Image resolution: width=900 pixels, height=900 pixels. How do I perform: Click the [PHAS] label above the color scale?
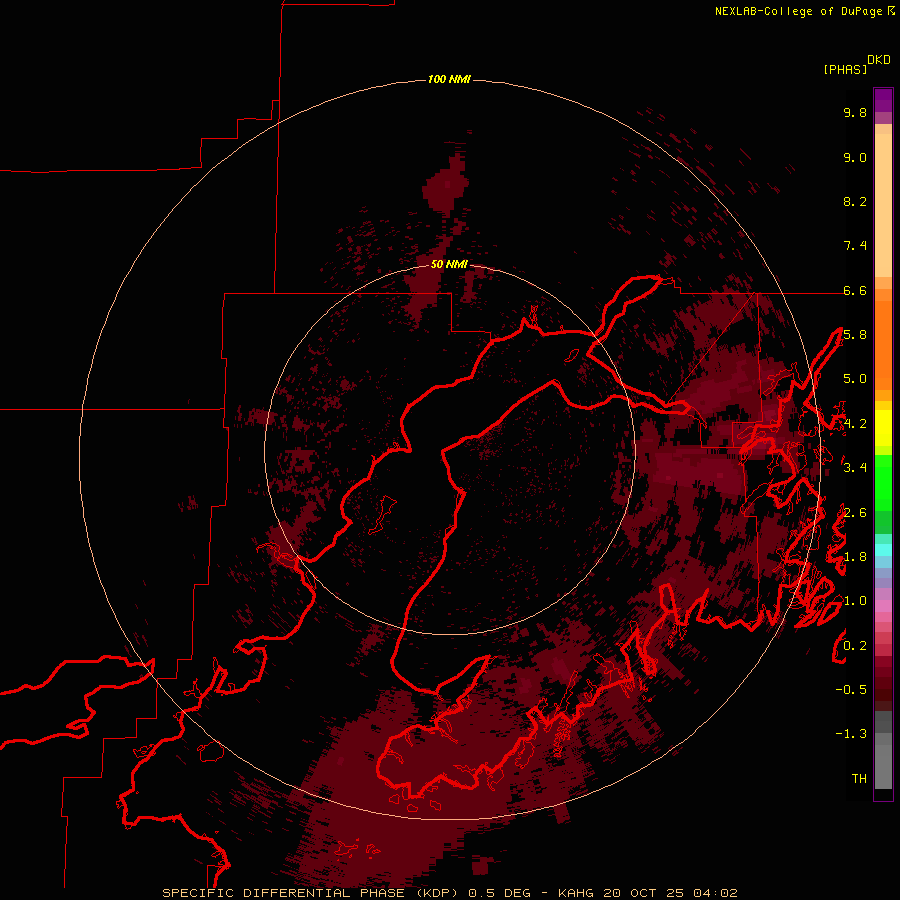[x=845, y=69]
